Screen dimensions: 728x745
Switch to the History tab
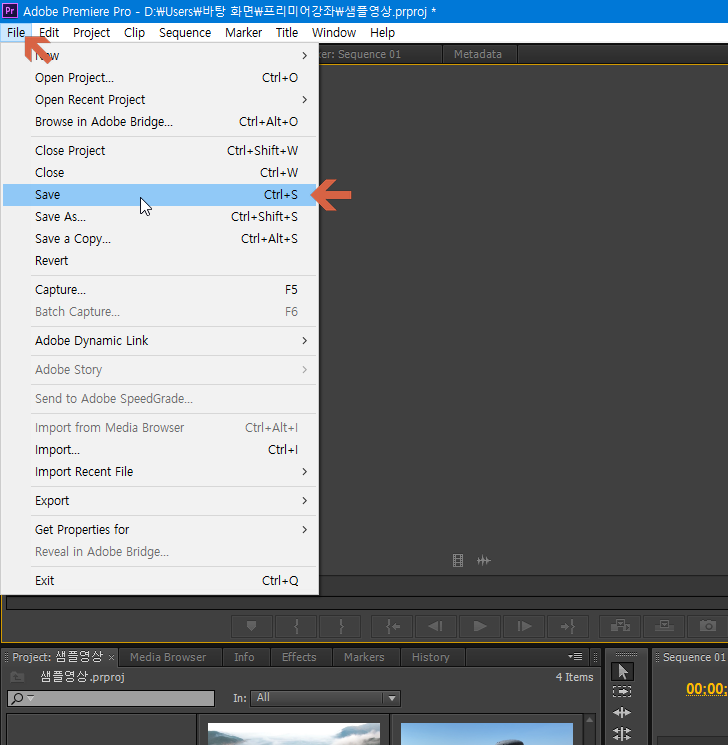[431, 657]
